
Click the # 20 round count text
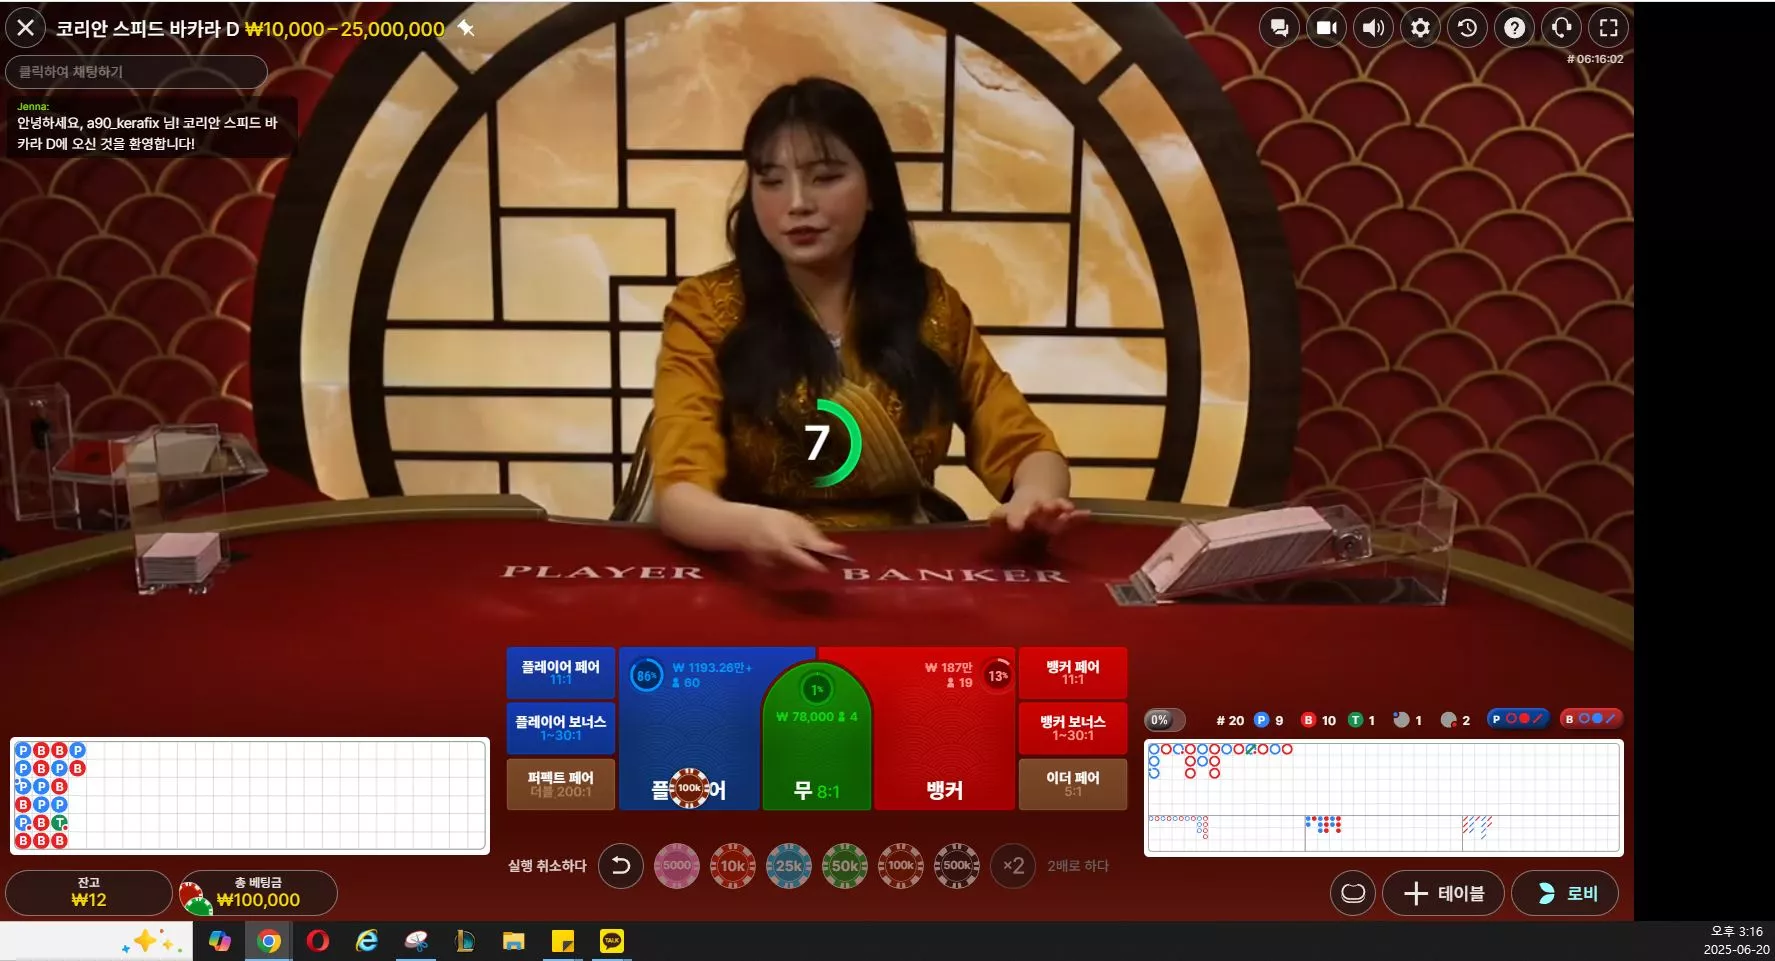coord(1230,720)
